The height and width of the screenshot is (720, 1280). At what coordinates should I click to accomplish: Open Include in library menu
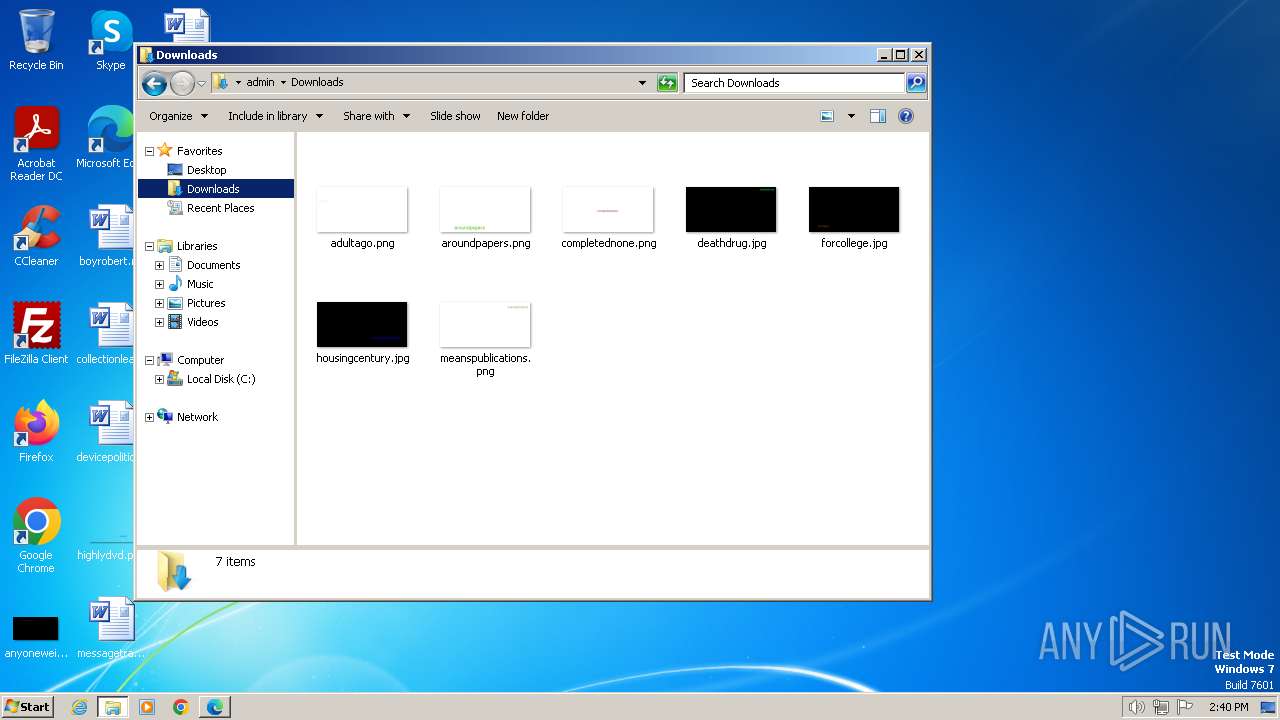(x=275, y=116)
